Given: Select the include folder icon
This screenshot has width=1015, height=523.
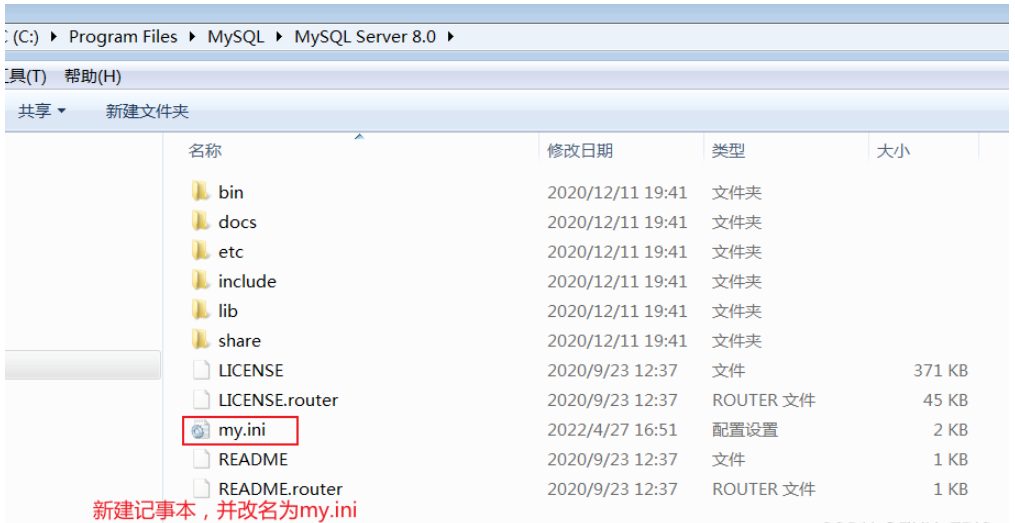Looking at the screenshot, I should point(201,281).
